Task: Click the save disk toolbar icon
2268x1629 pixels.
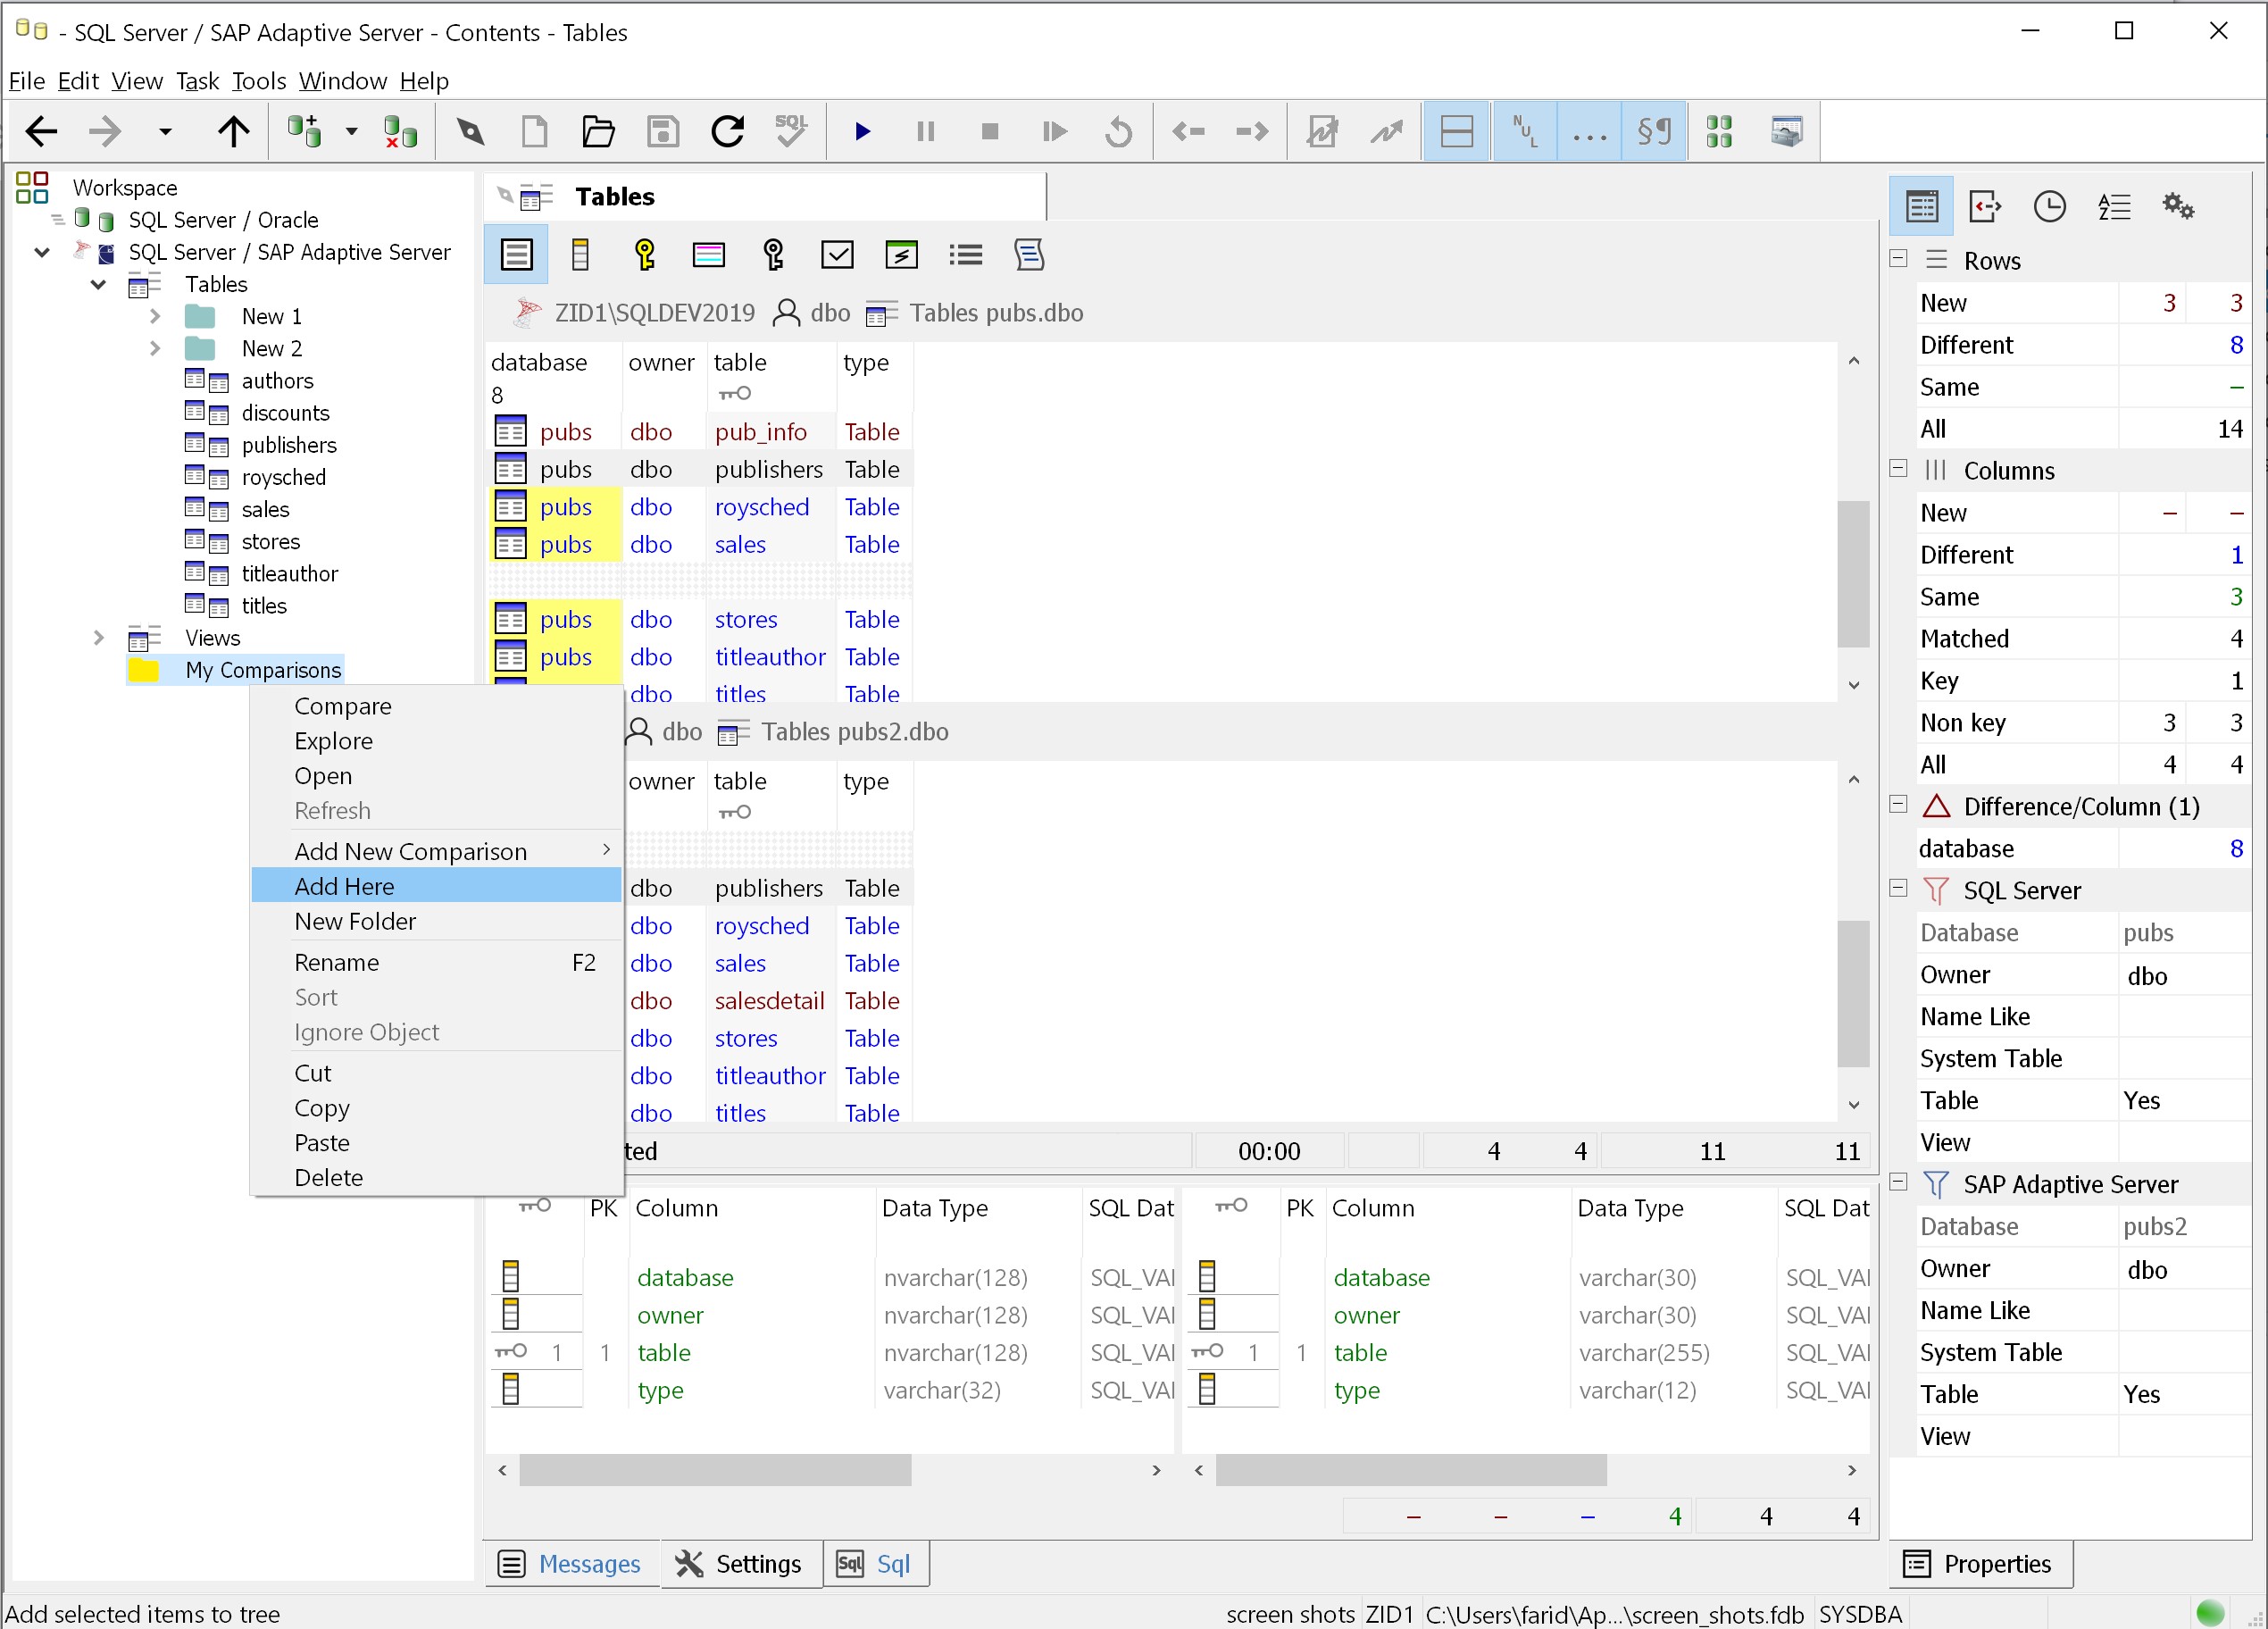Action: [663, 131]
